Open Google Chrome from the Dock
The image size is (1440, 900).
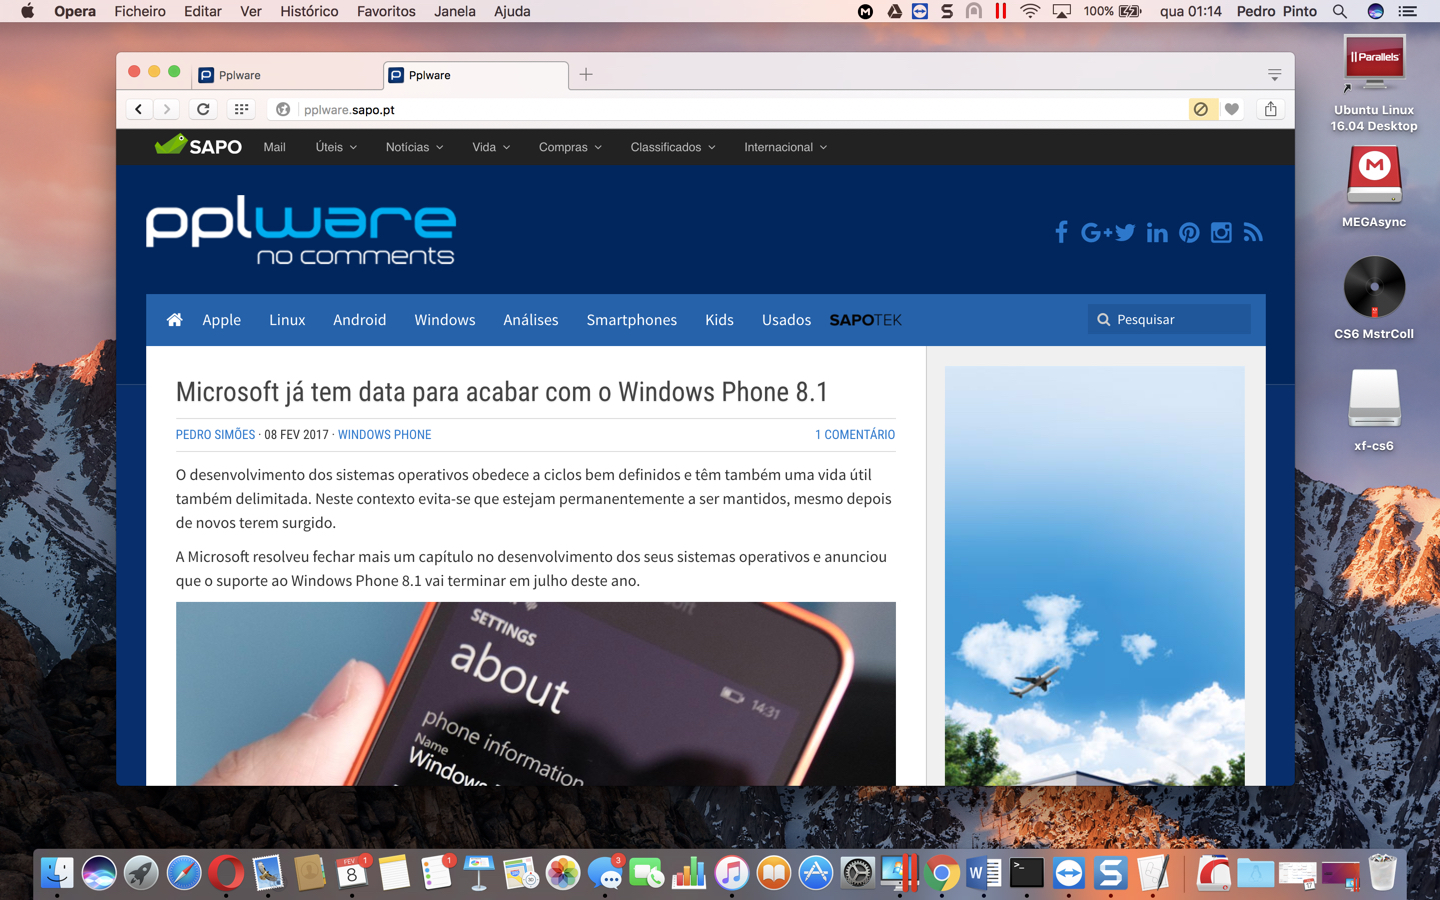tap(941, 873)
